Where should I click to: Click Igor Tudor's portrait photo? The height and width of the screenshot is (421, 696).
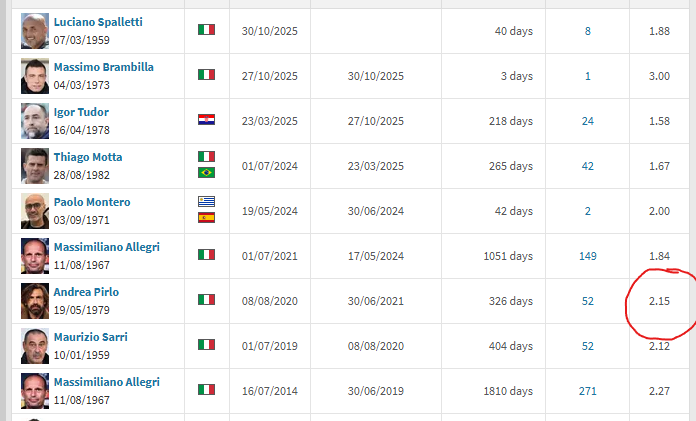coord(35,121)
